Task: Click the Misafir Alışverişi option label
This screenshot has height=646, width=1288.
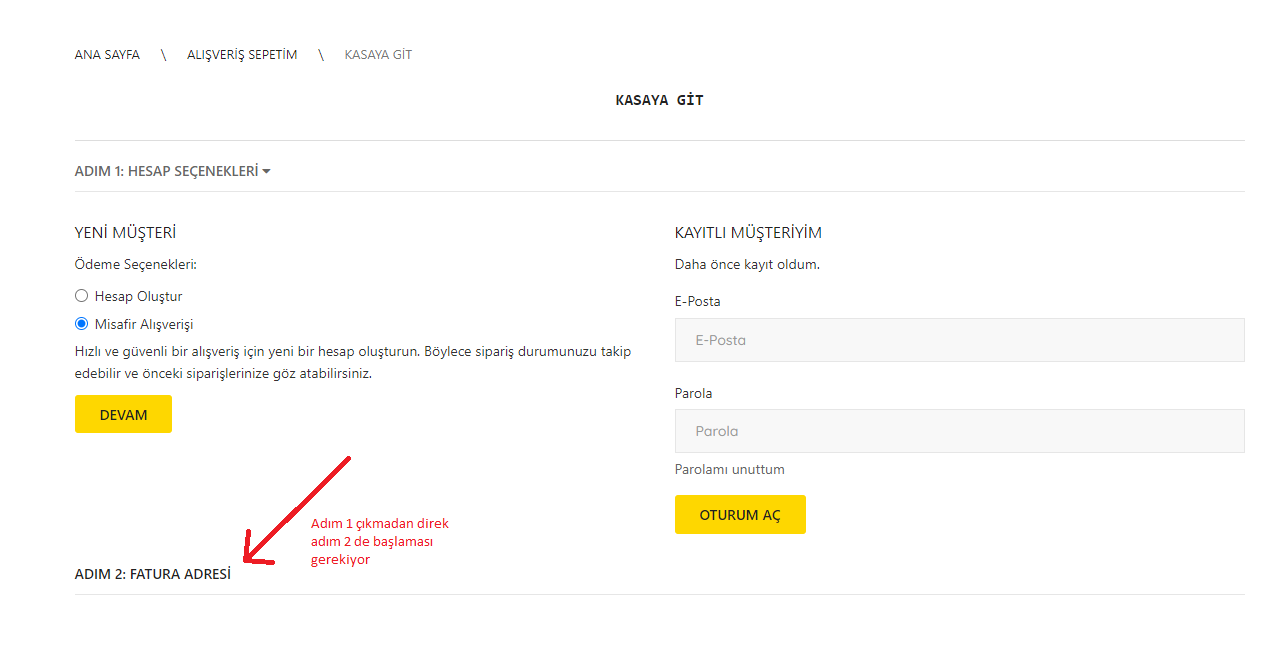Action: click(x=144, y=324)
